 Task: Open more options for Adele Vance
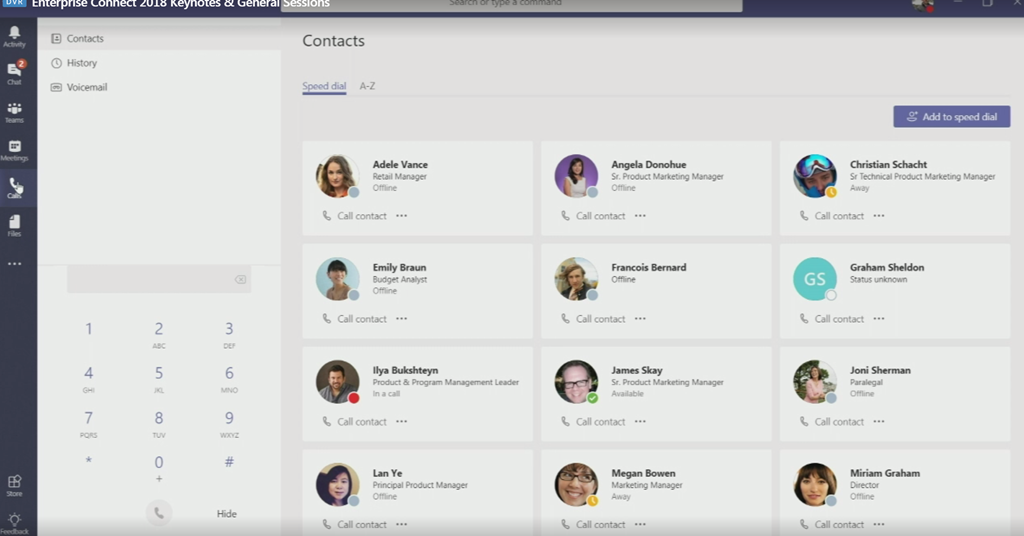[x=401, y=215]
